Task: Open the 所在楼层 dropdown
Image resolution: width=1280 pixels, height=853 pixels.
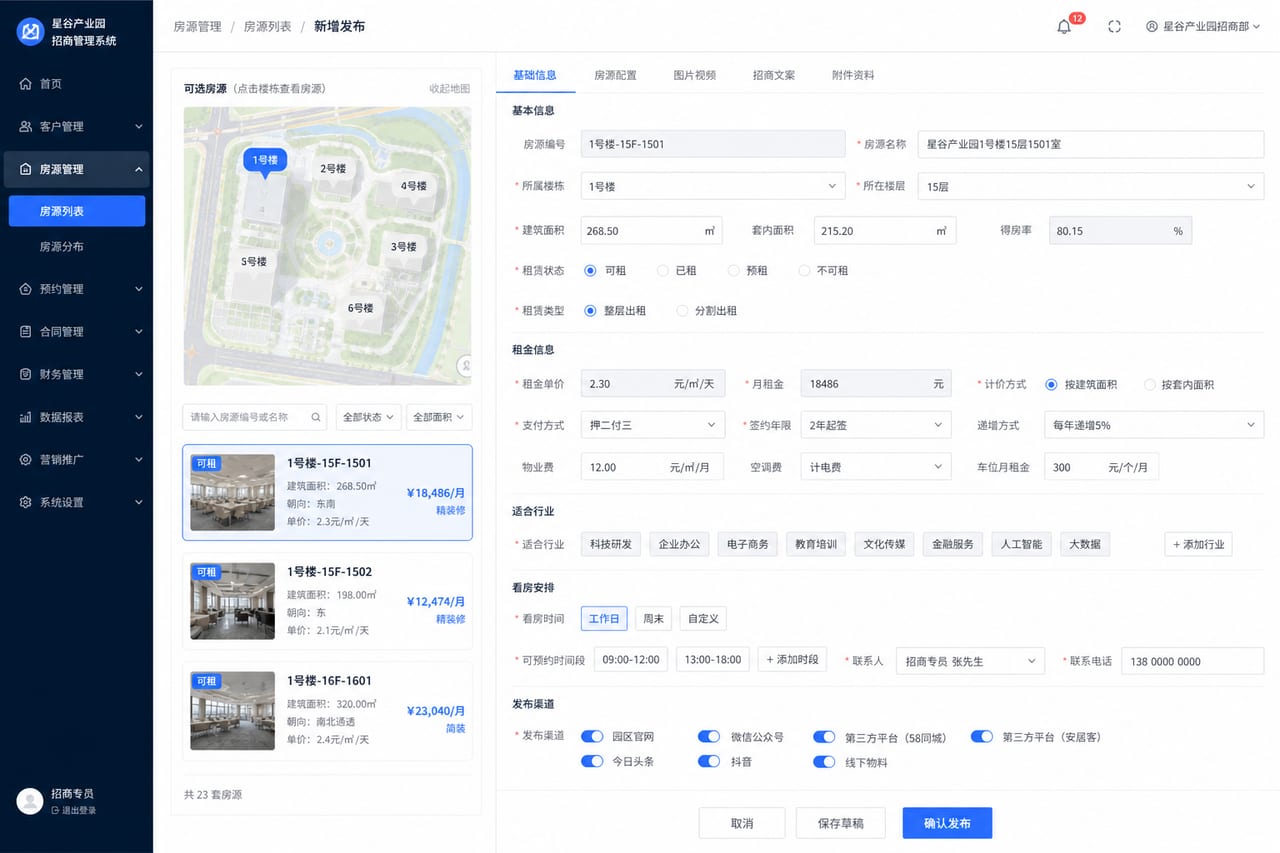Action: [1091, 186]
